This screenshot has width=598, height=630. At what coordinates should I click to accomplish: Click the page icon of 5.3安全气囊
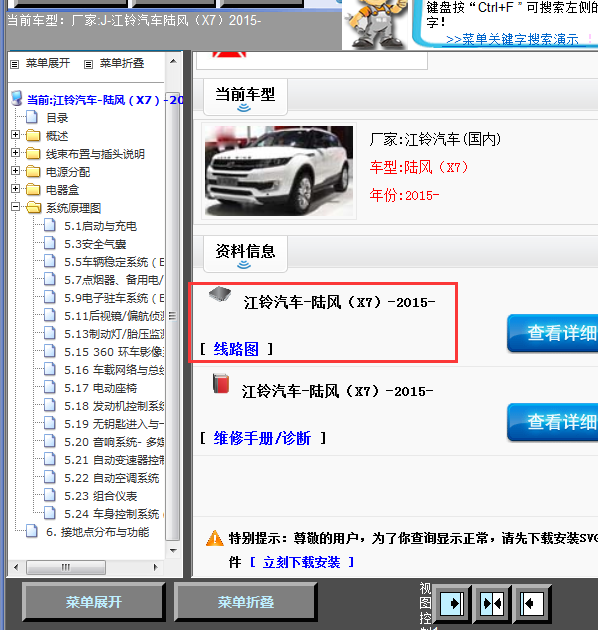tap(50, 243)
